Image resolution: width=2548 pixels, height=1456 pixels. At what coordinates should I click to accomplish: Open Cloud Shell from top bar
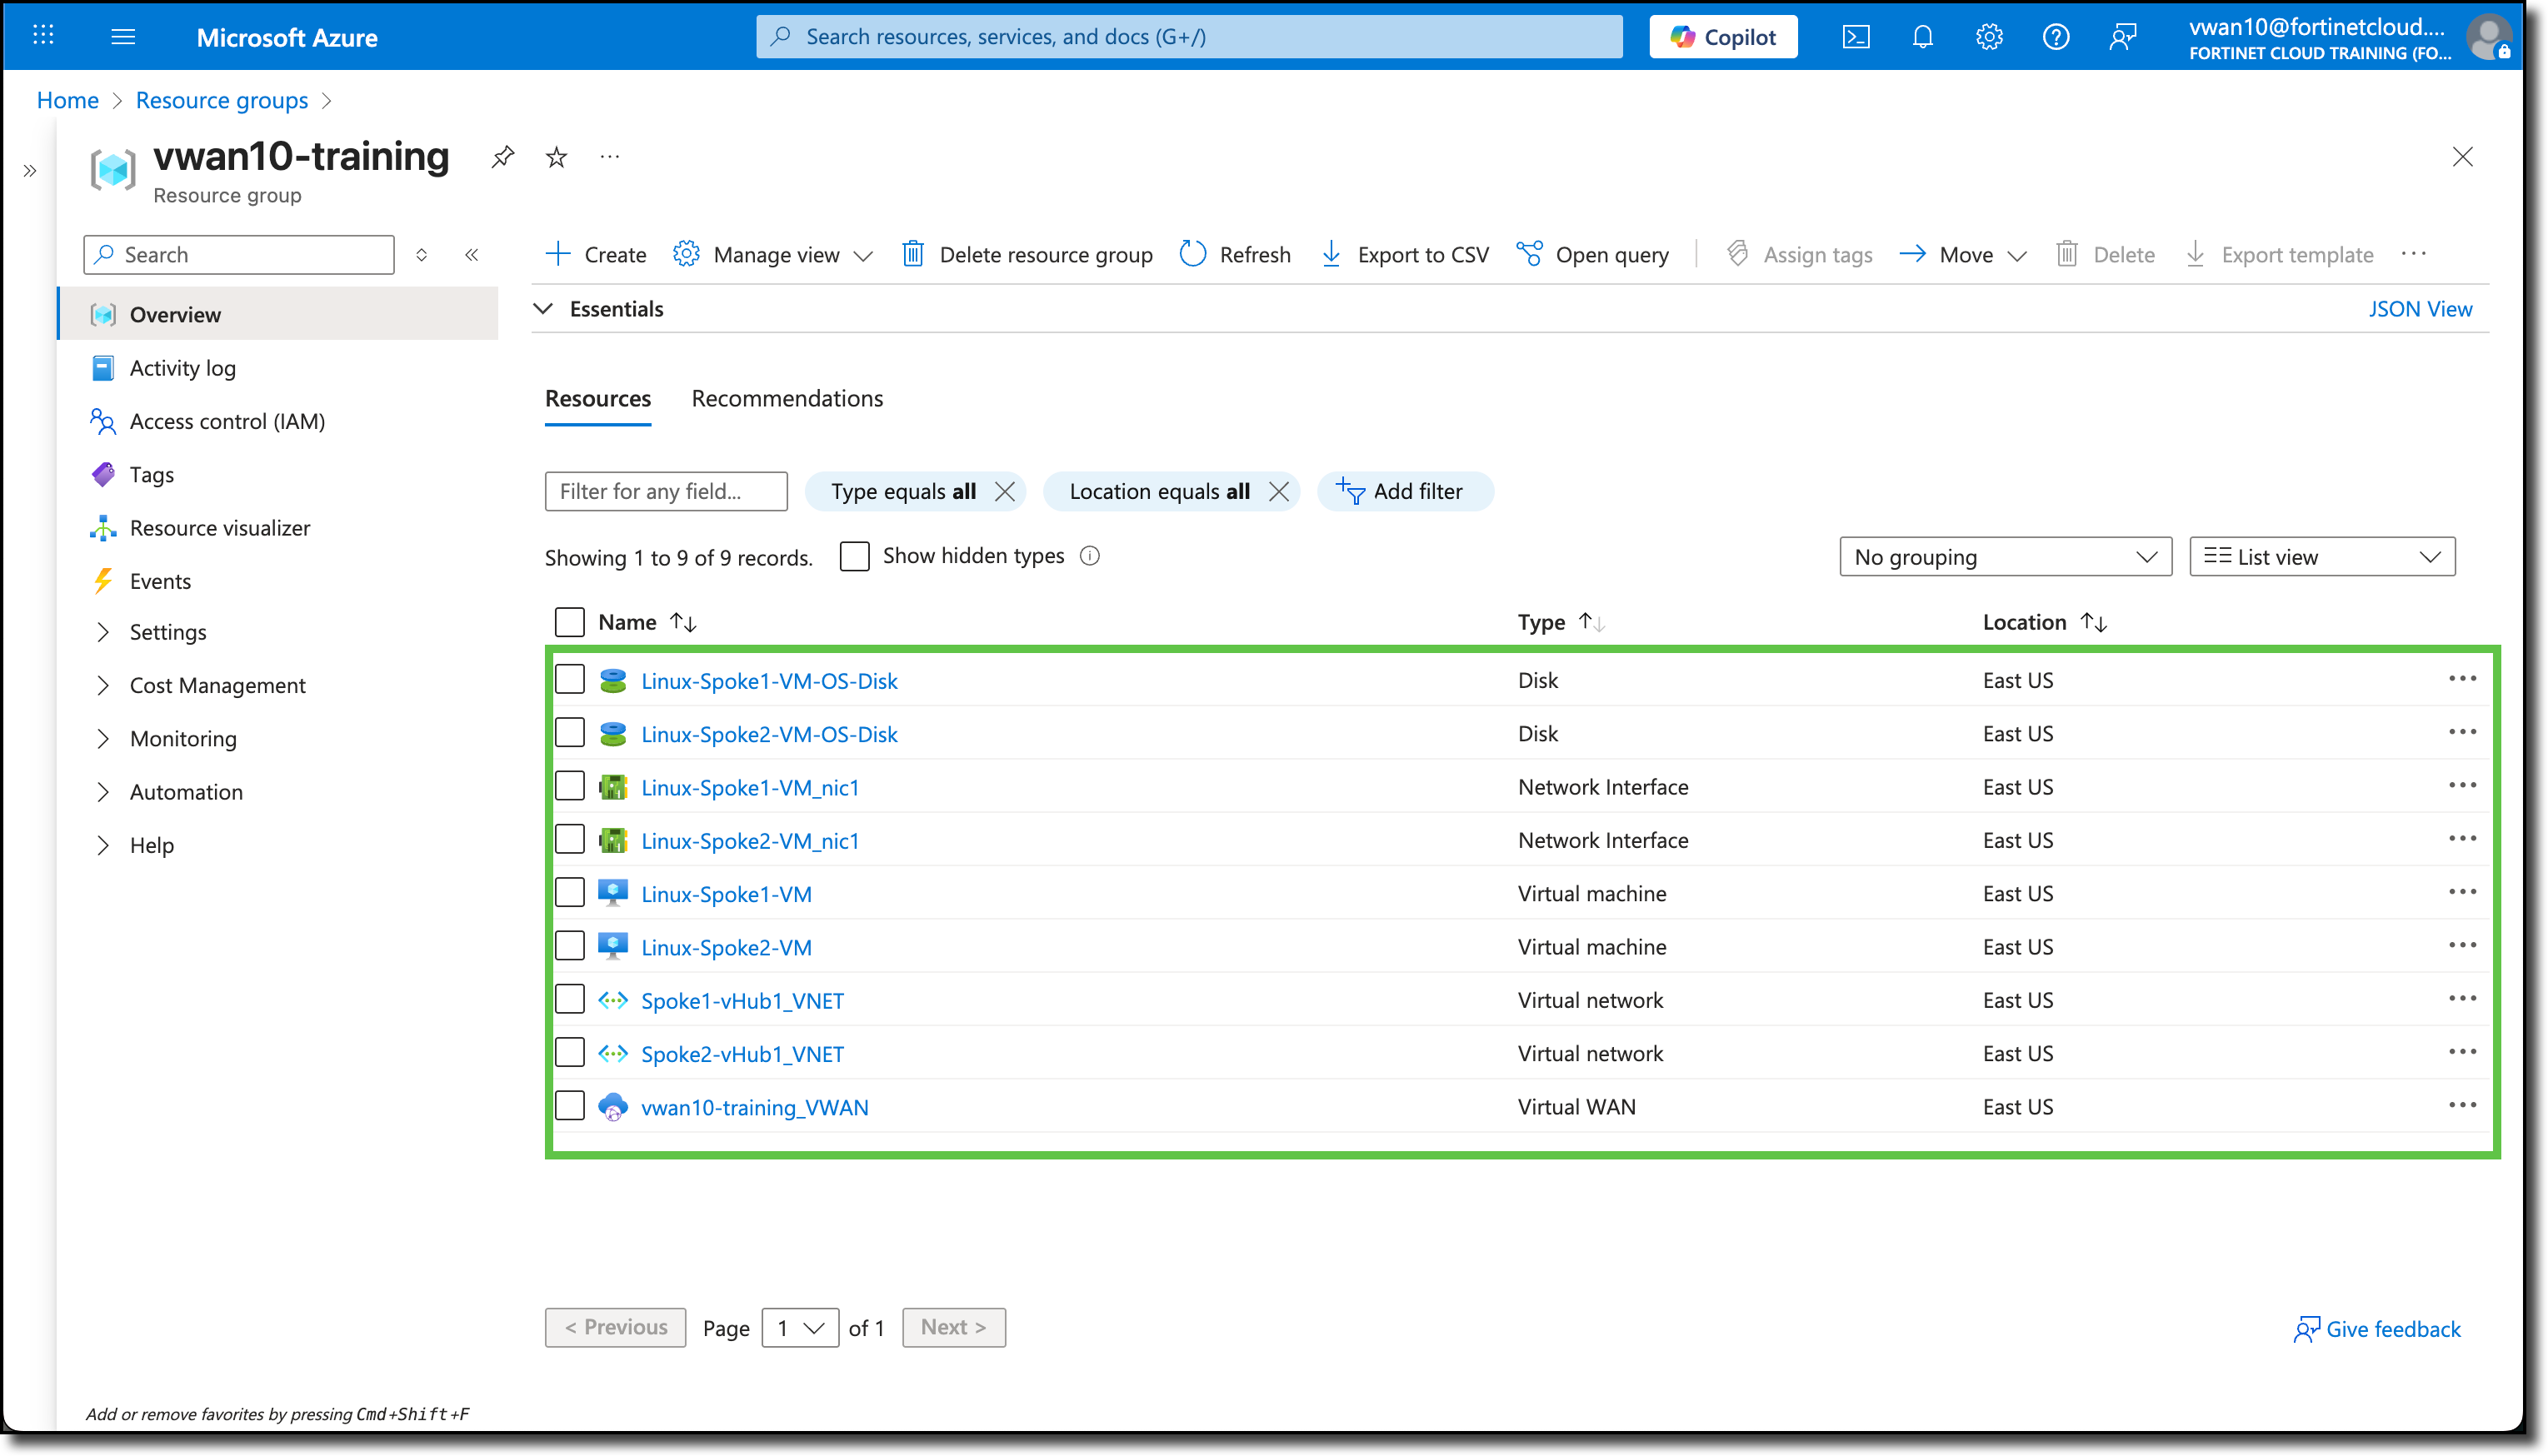pos(1855,37)
